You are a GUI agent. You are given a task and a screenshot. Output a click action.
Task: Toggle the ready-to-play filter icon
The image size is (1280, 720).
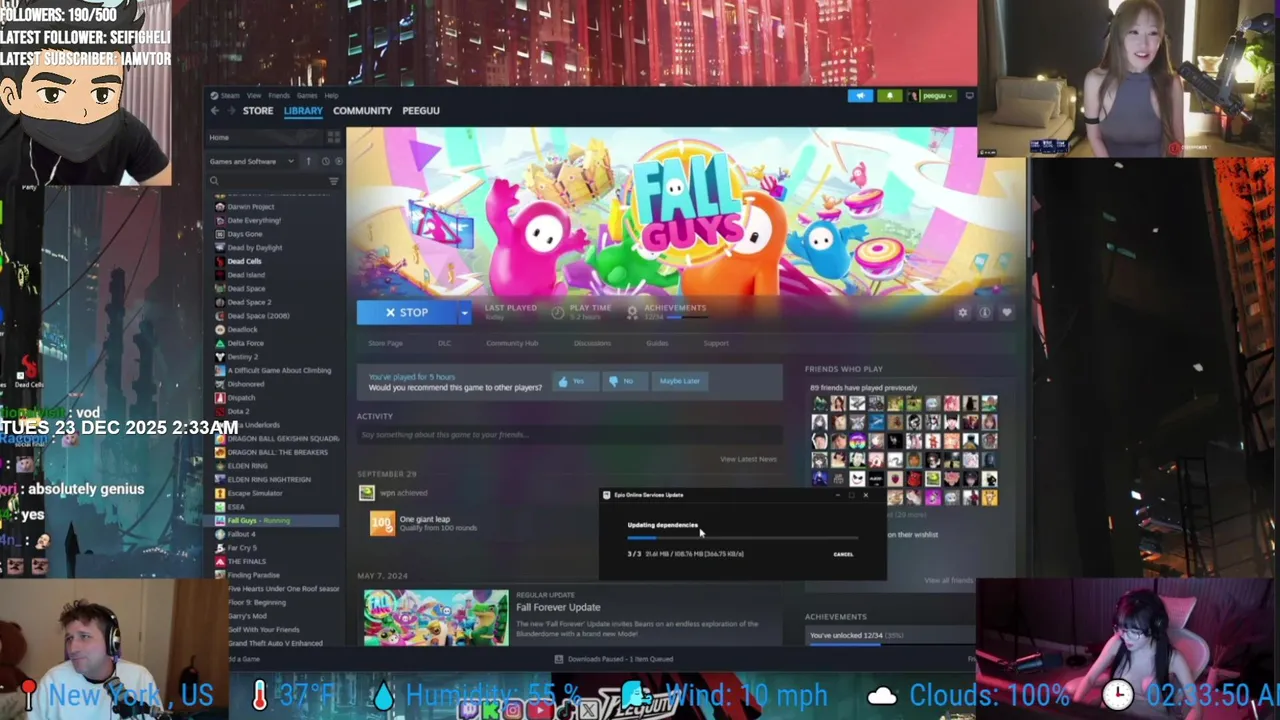pos(338,161)
